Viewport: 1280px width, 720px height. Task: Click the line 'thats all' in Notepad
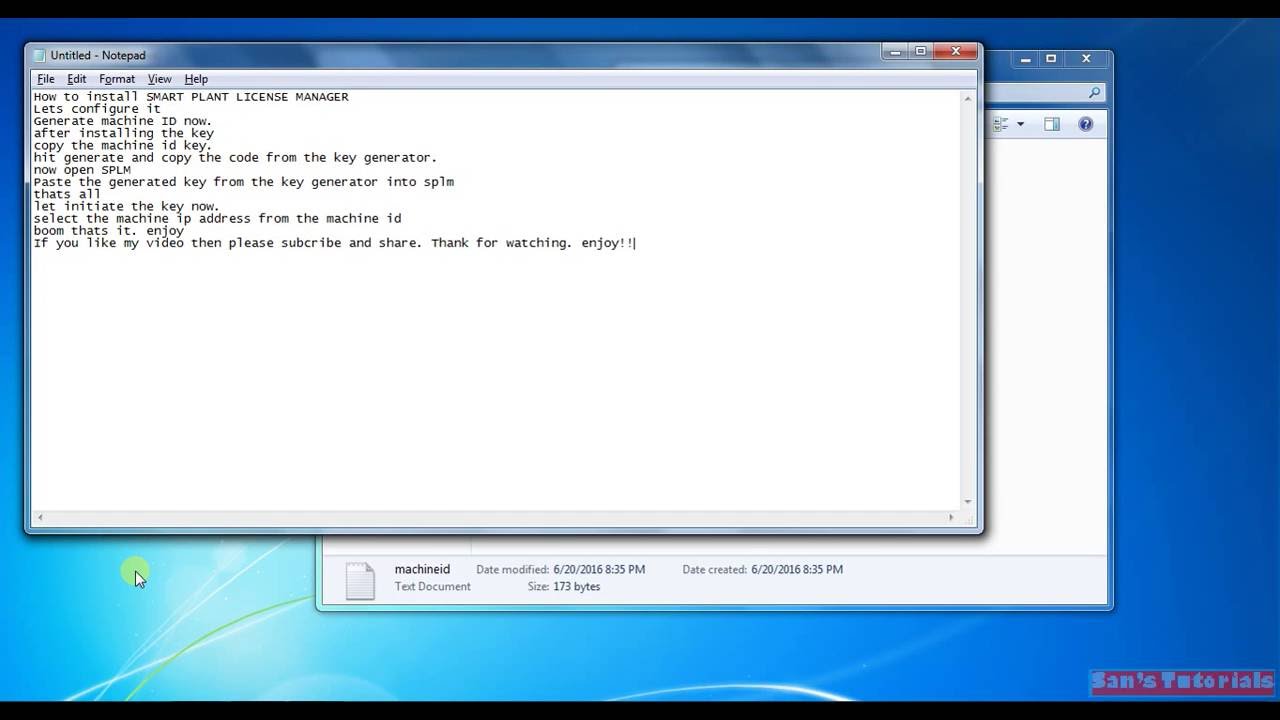click(x=67, y=194)
